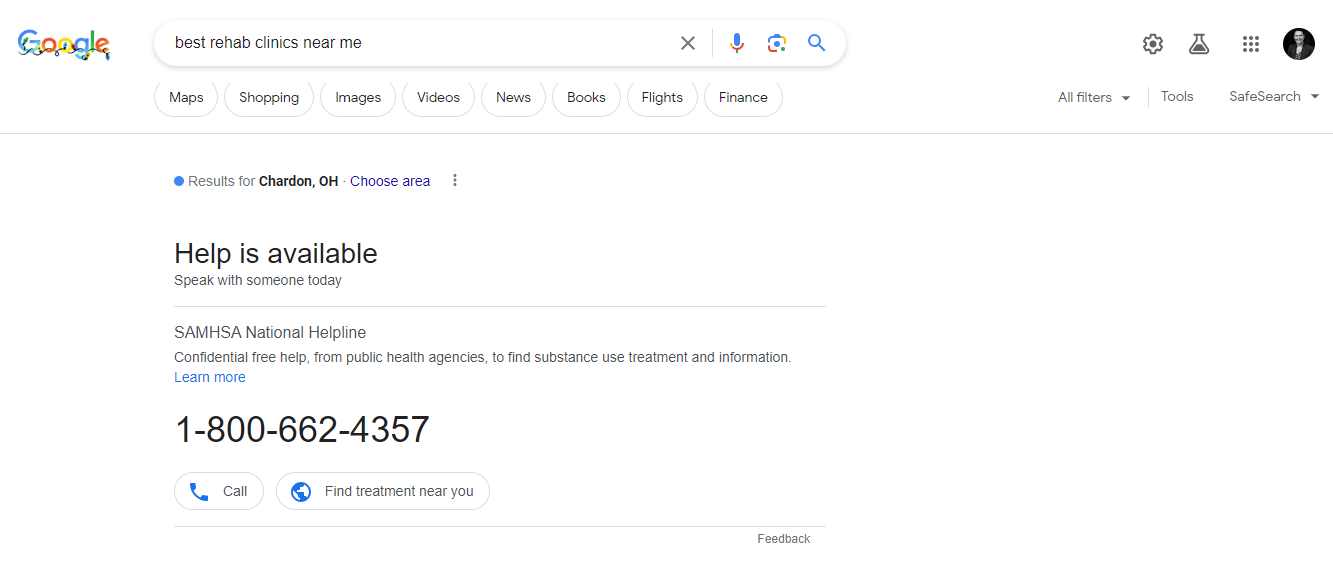This screenshot has height=566, width=1333.
Task: Open the Learn more link
Action: click(210, 377)
